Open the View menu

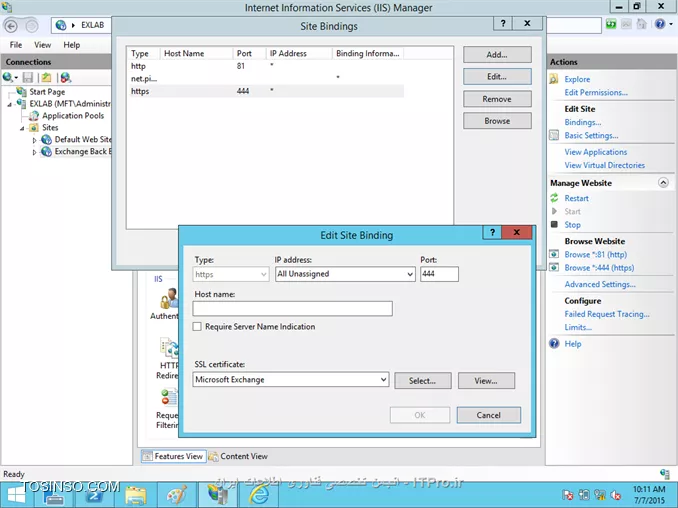click(x=42, y=45)
